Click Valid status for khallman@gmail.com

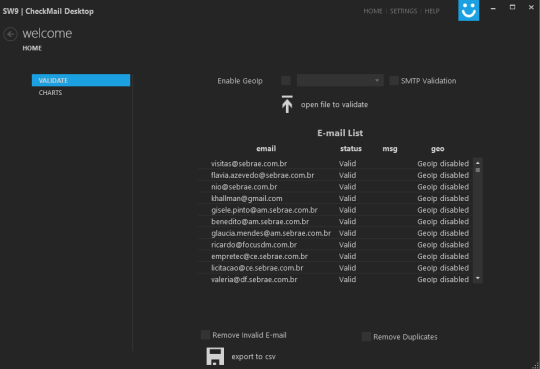point(347,198)
